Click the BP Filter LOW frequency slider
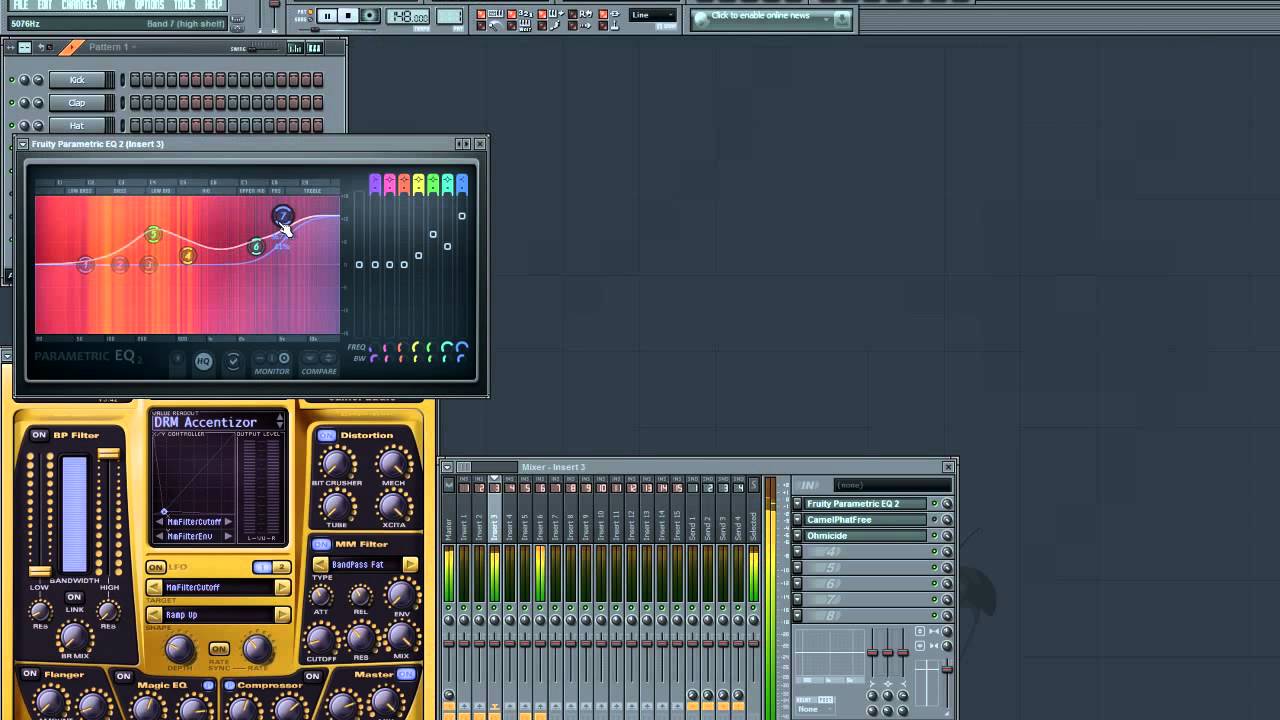 (x=39, y=571)
